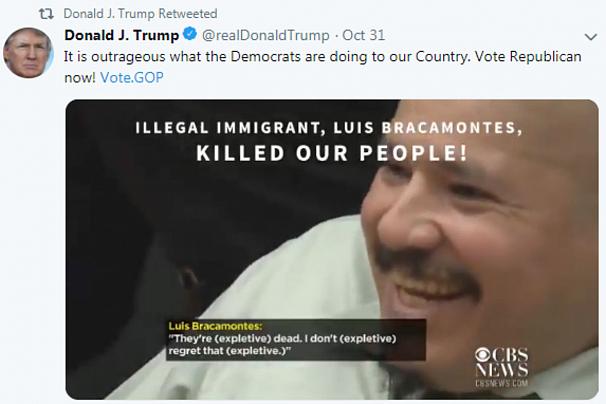Click the "KILLED OUR PEOPLE!" headline overlay
This screenshot has width=606, height=404.
[332, 153]
